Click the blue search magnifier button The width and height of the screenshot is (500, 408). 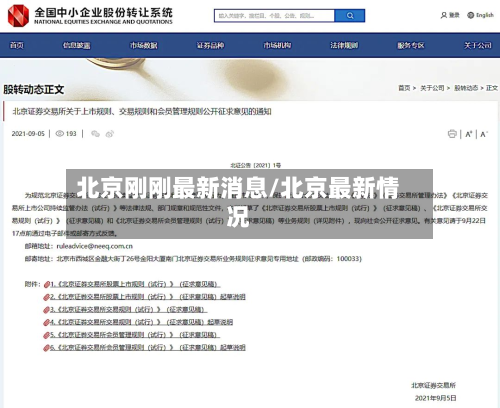click(x=350, y=16)
